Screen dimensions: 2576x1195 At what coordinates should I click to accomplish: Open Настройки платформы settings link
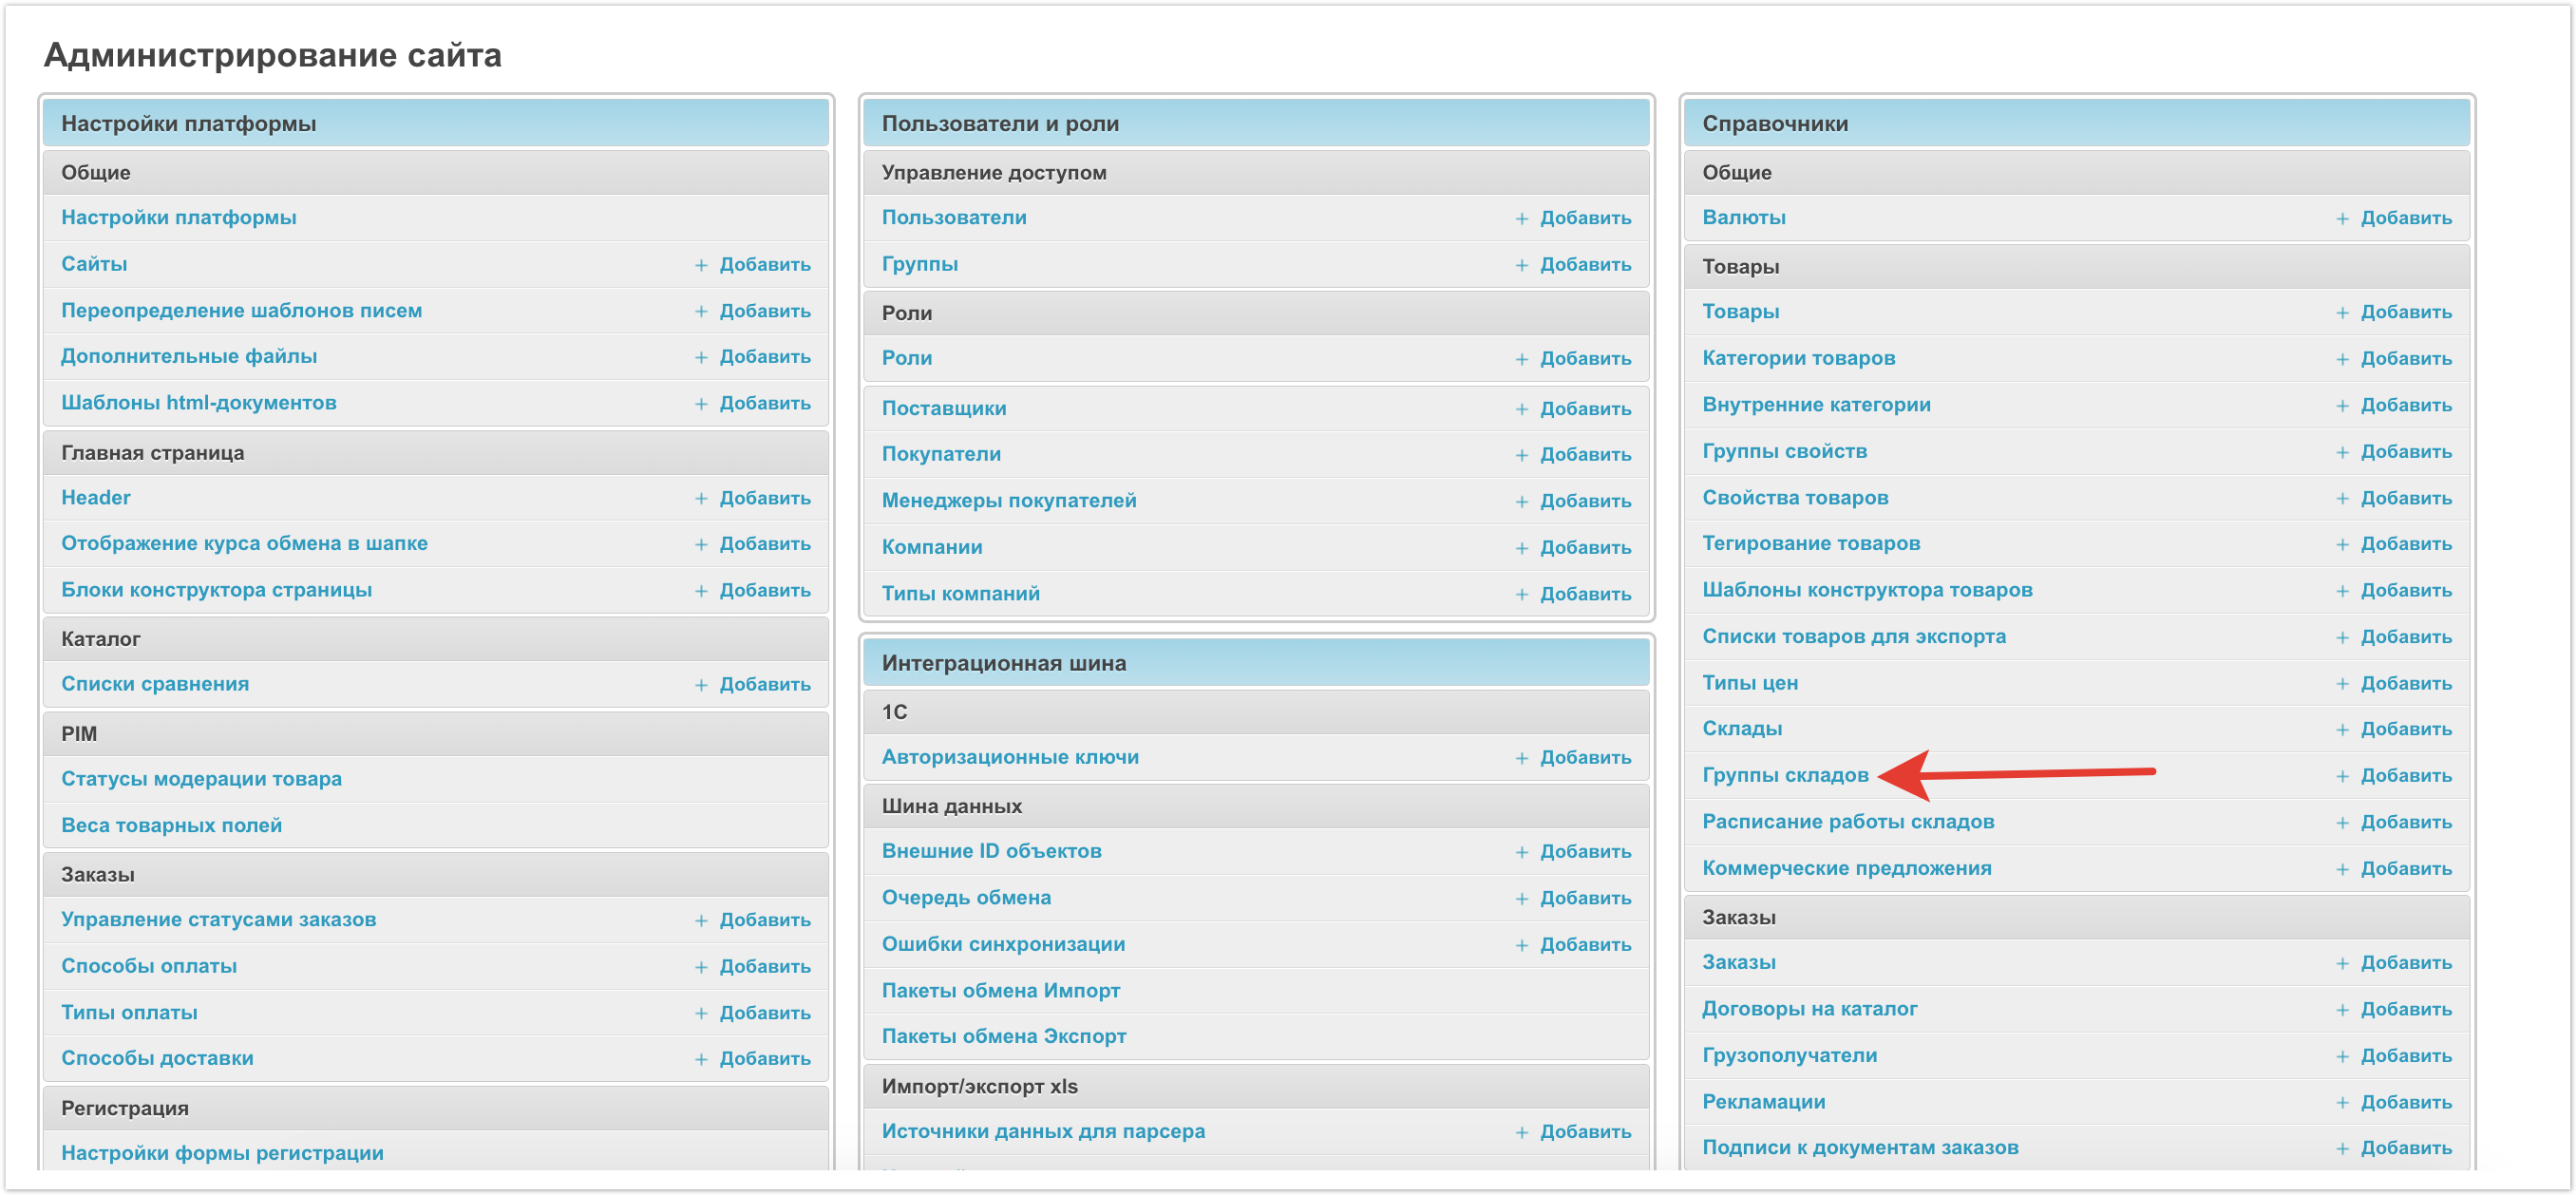coord(178,217)
